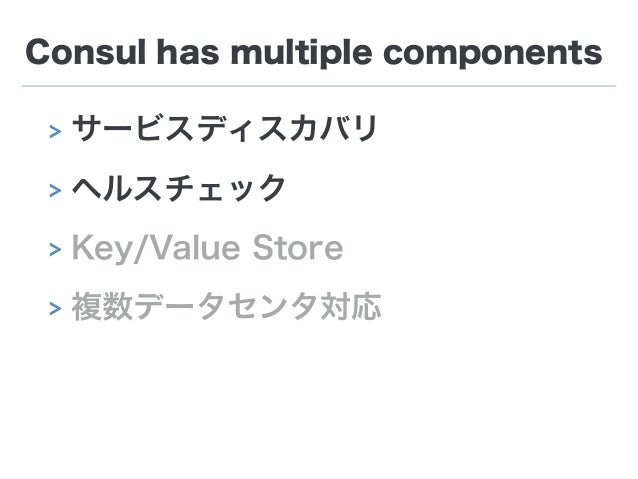The image size is (638, 479).
Task: Click the word components in the title
Action: point(493,55)
